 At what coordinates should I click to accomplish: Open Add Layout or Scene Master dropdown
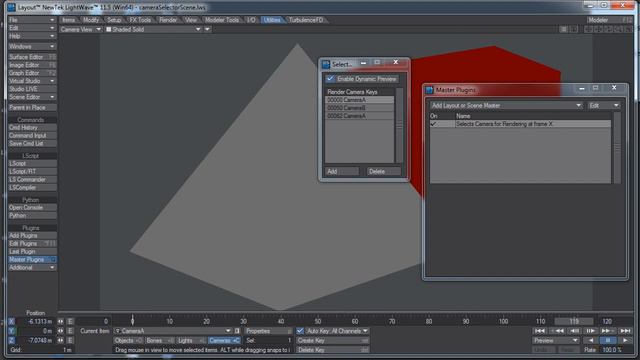(x=506, y=105)
